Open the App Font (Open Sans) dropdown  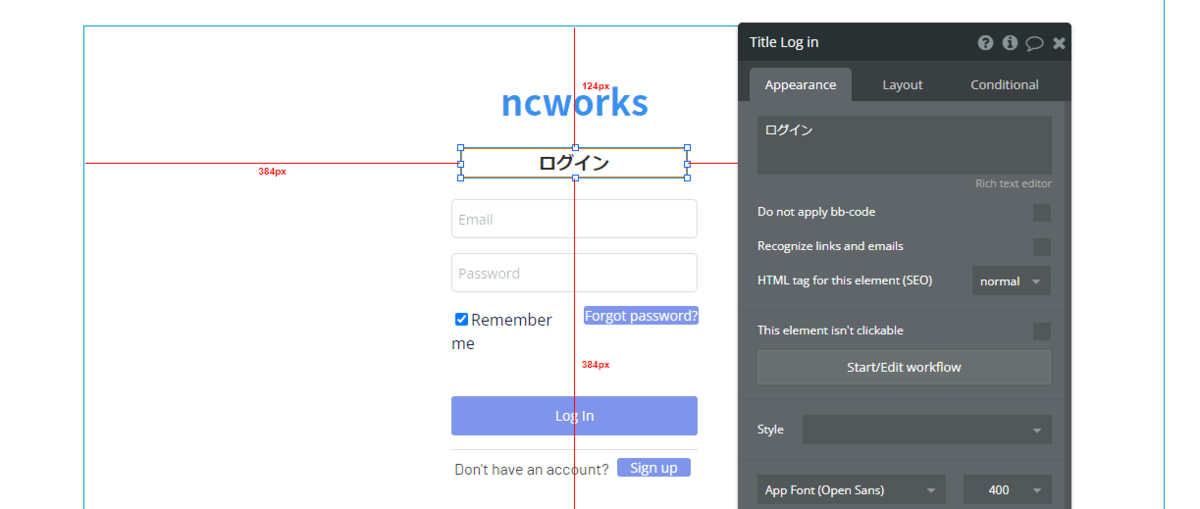[851, 490]
